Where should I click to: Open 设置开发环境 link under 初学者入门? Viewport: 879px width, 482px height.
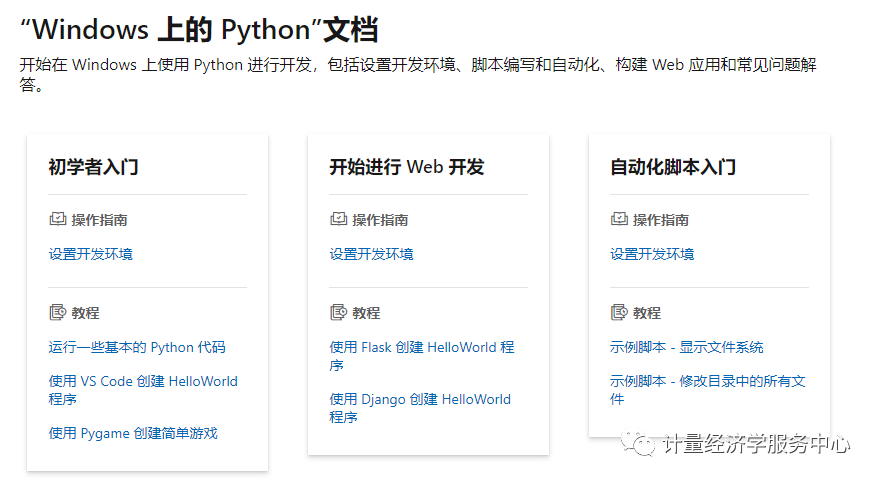(91, 254)
